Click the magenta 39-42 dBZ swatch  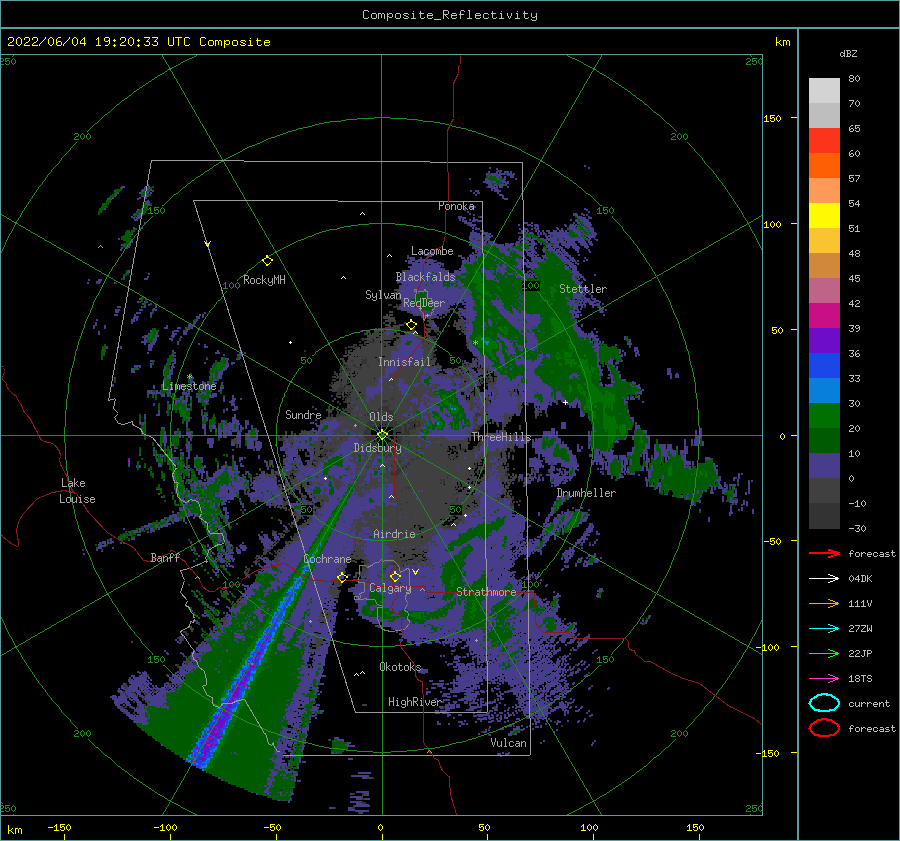coord(824,316)
